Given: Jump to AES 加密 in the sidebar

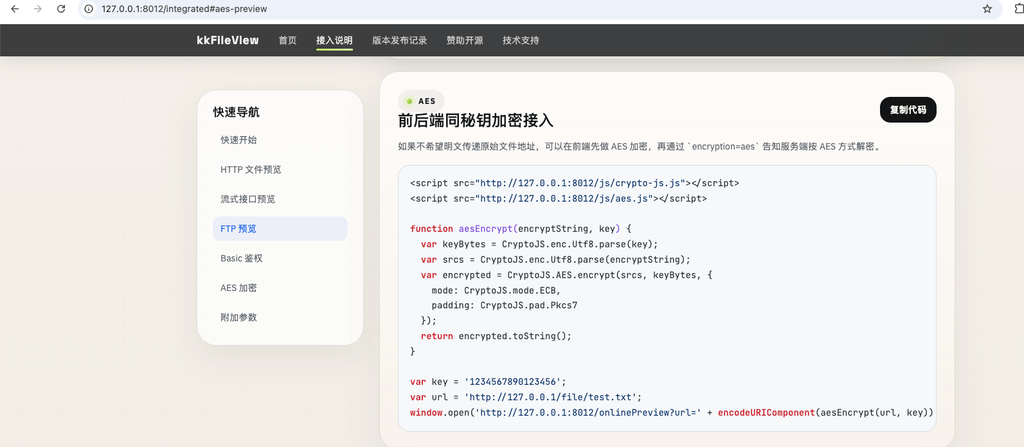Looking at the screenshot, I should 280,288.
